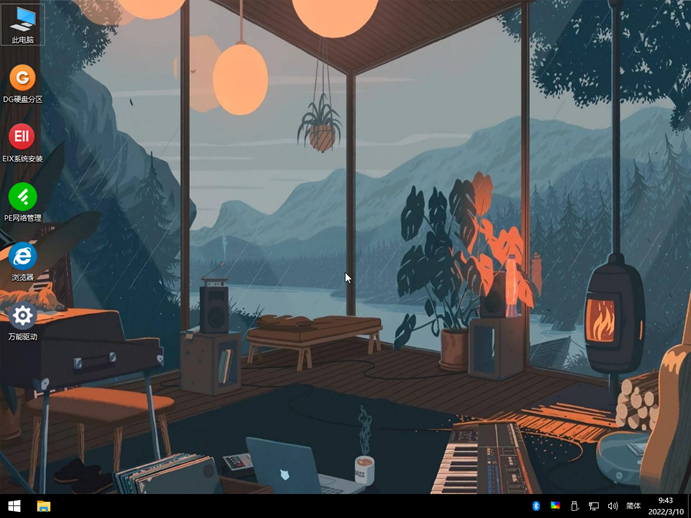691x518 pixels.
Task: Select the DG硬盘分区 icon label text
Action: (22, 100)
